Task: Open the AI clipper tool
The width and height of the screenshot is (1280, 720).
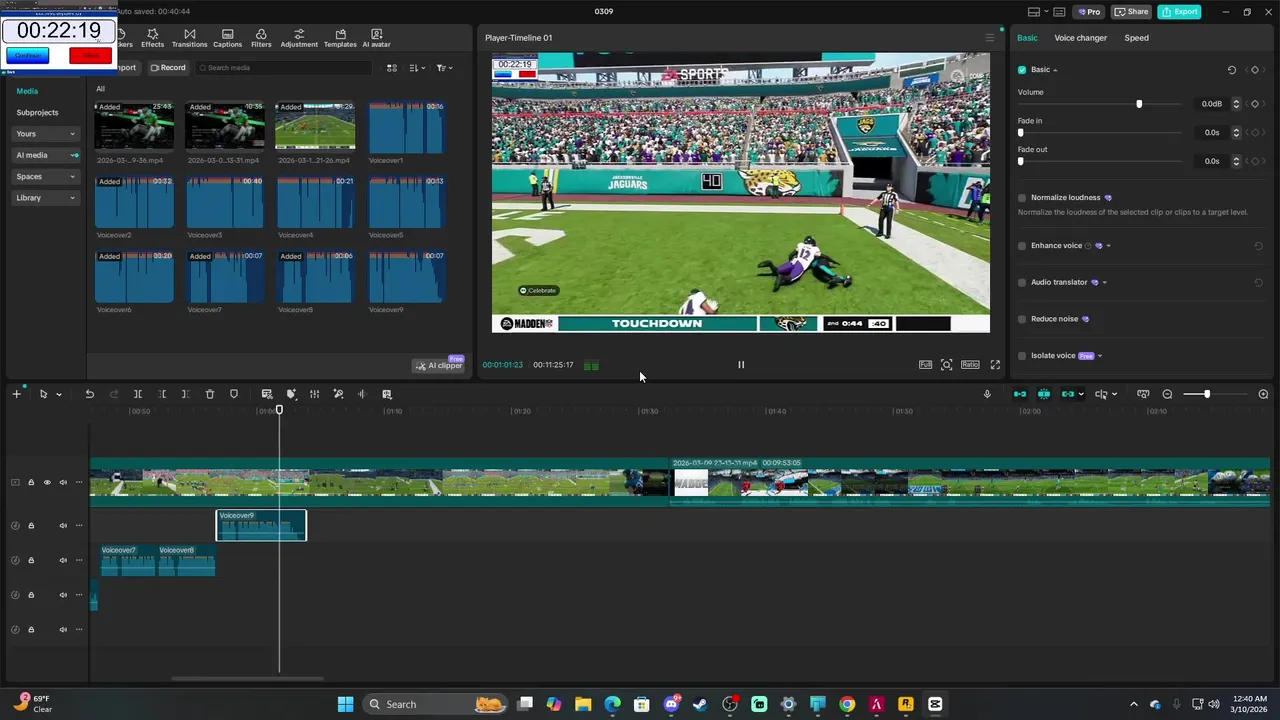Action: 439,365
